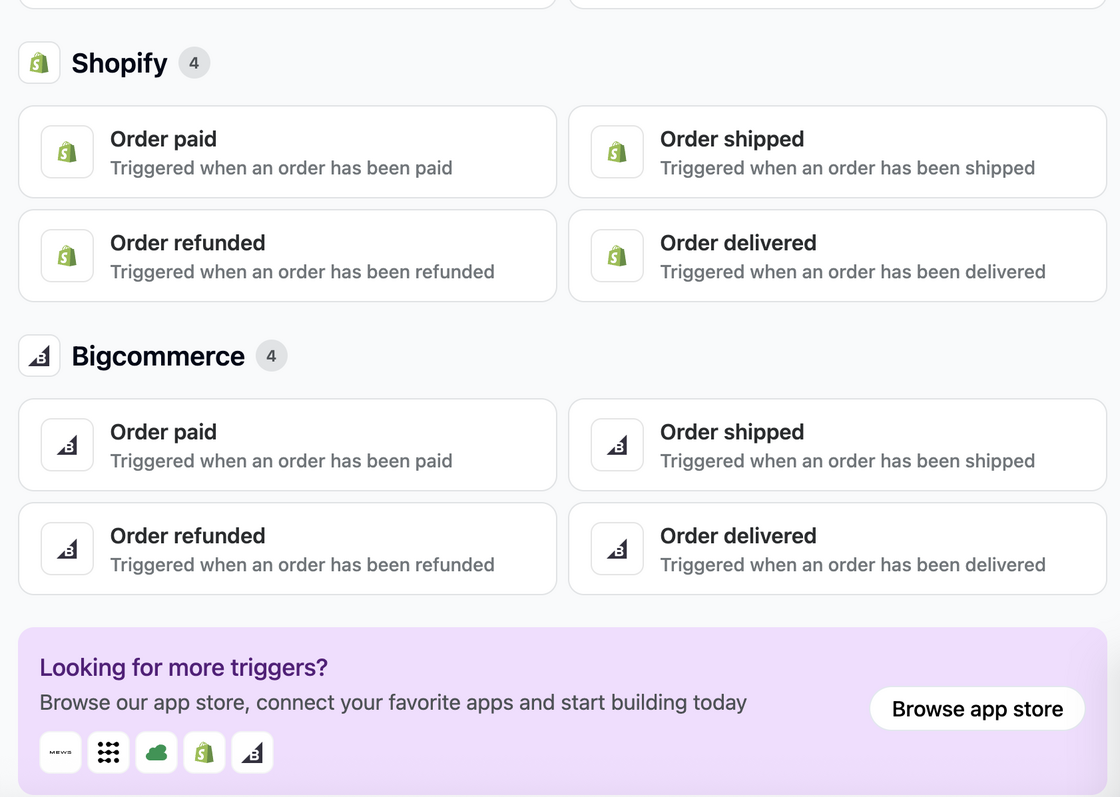Choose the Shopify Order refunded trigger
The image size is (1120, 797).
click(x=287, y=256)
